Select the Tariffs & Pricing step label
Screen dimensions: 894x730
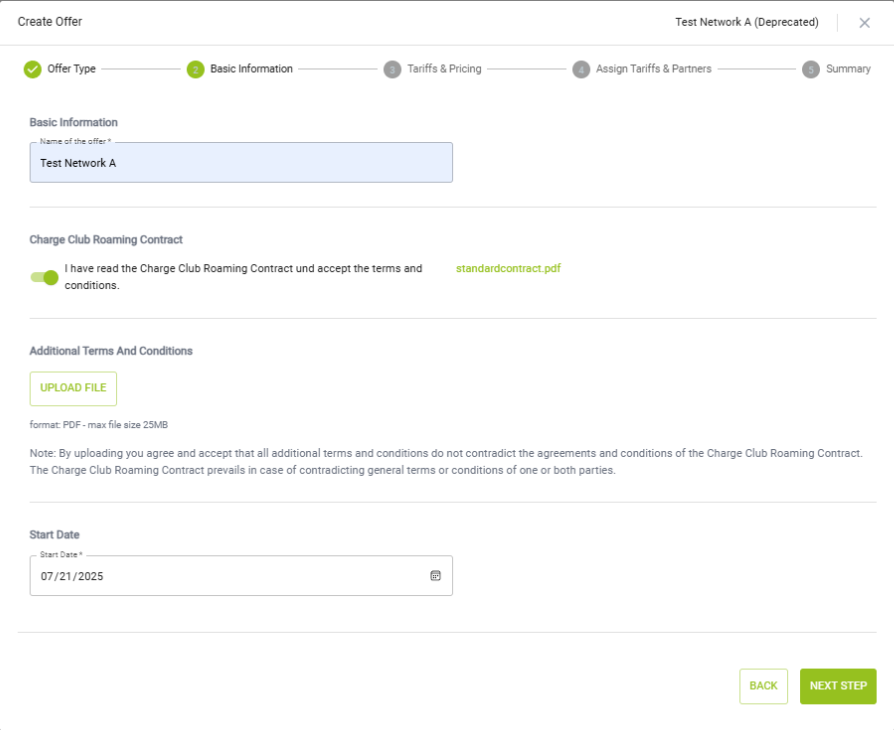click(x=444, y=68)
